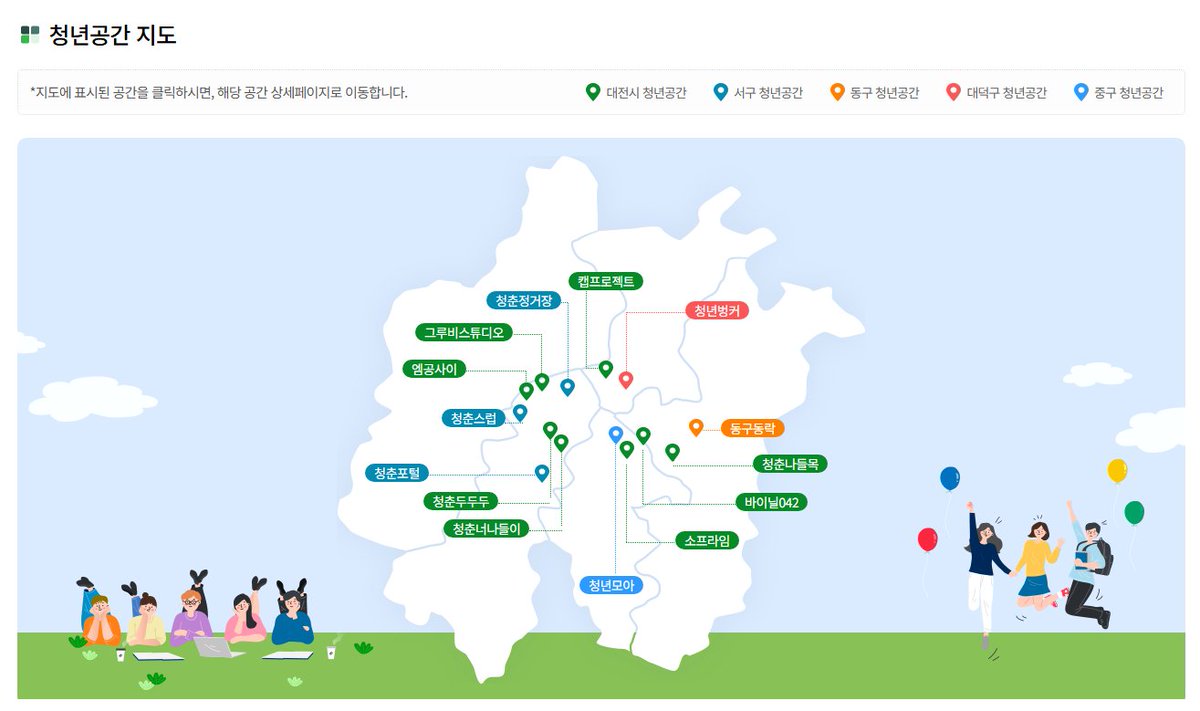
Task: Click the red map pin for 청년벙커
Action: 626,379
